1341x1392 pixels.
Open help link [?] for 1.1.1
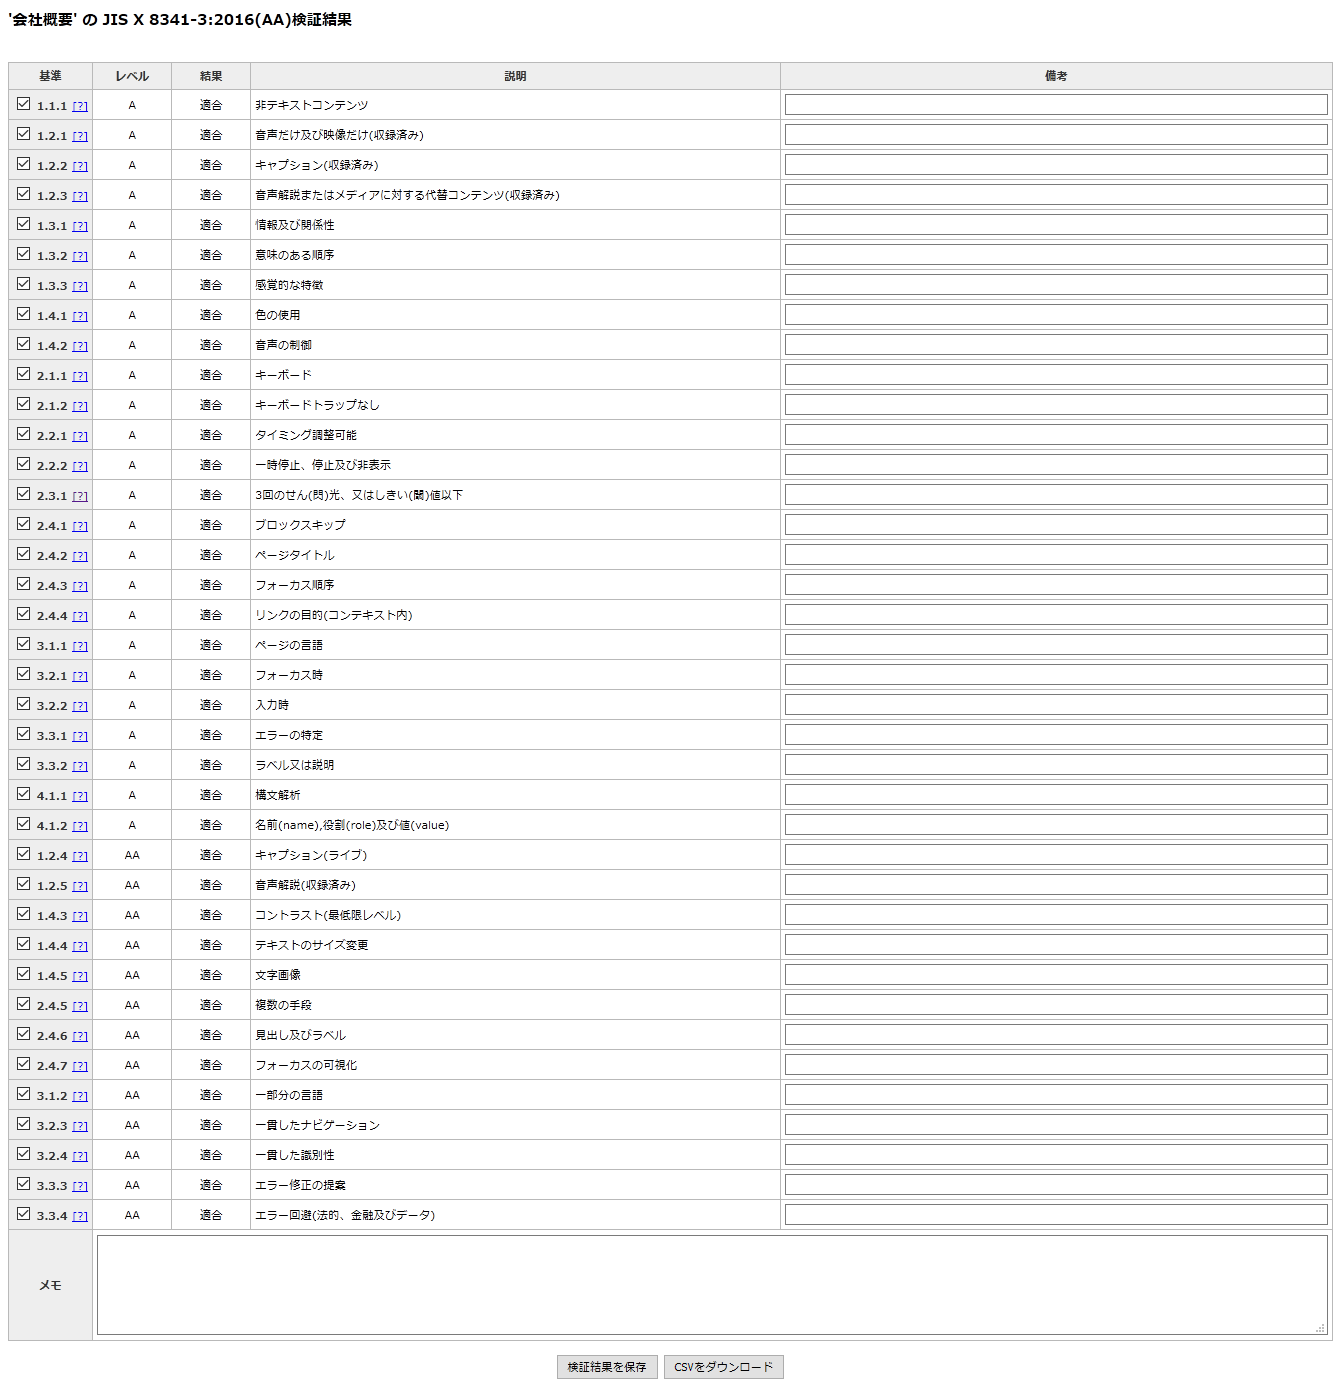click(x=80, y=106)
